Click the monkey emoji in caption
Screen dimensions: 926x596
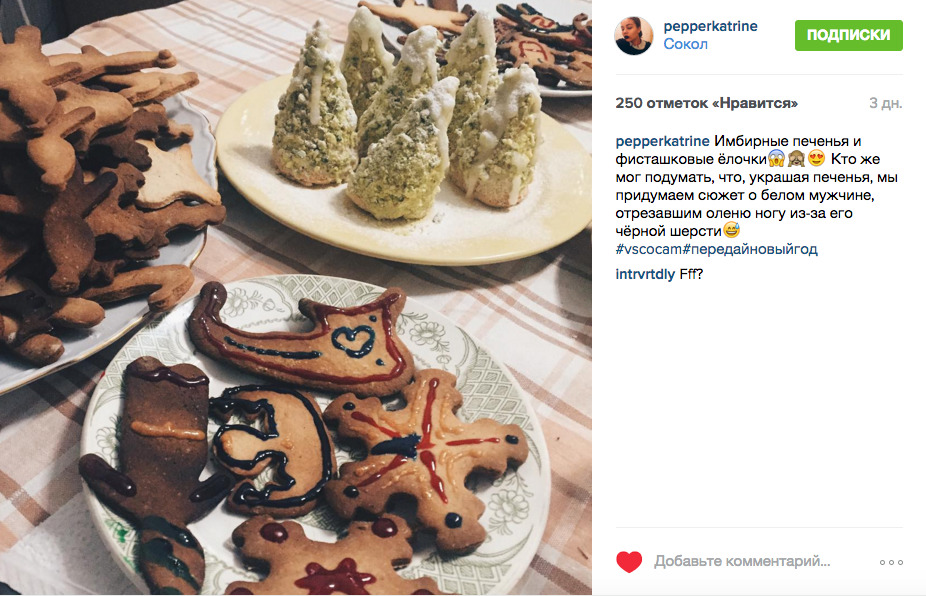(796, 158)
